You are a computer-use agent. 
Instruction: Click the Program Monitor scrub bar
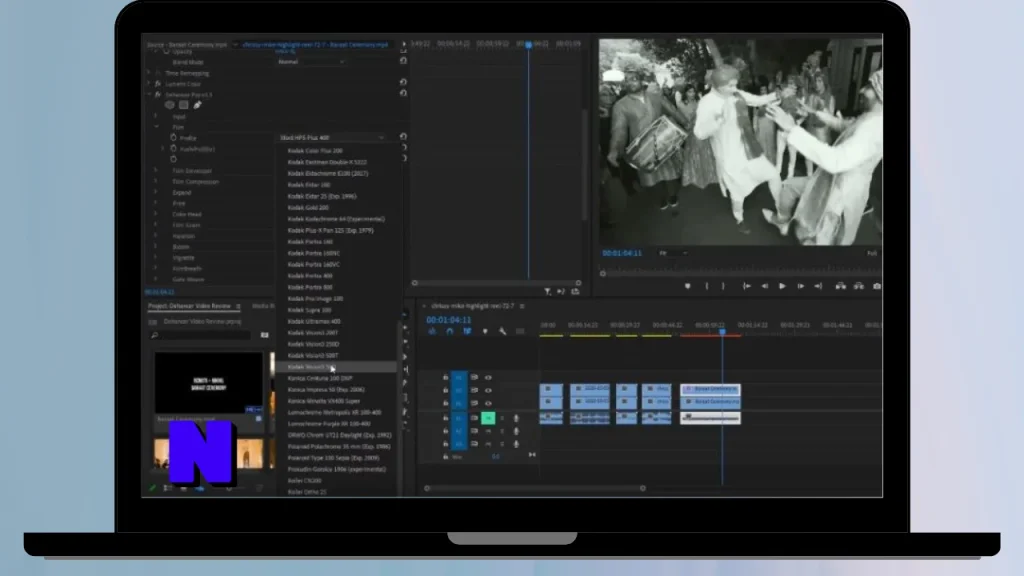741,273
